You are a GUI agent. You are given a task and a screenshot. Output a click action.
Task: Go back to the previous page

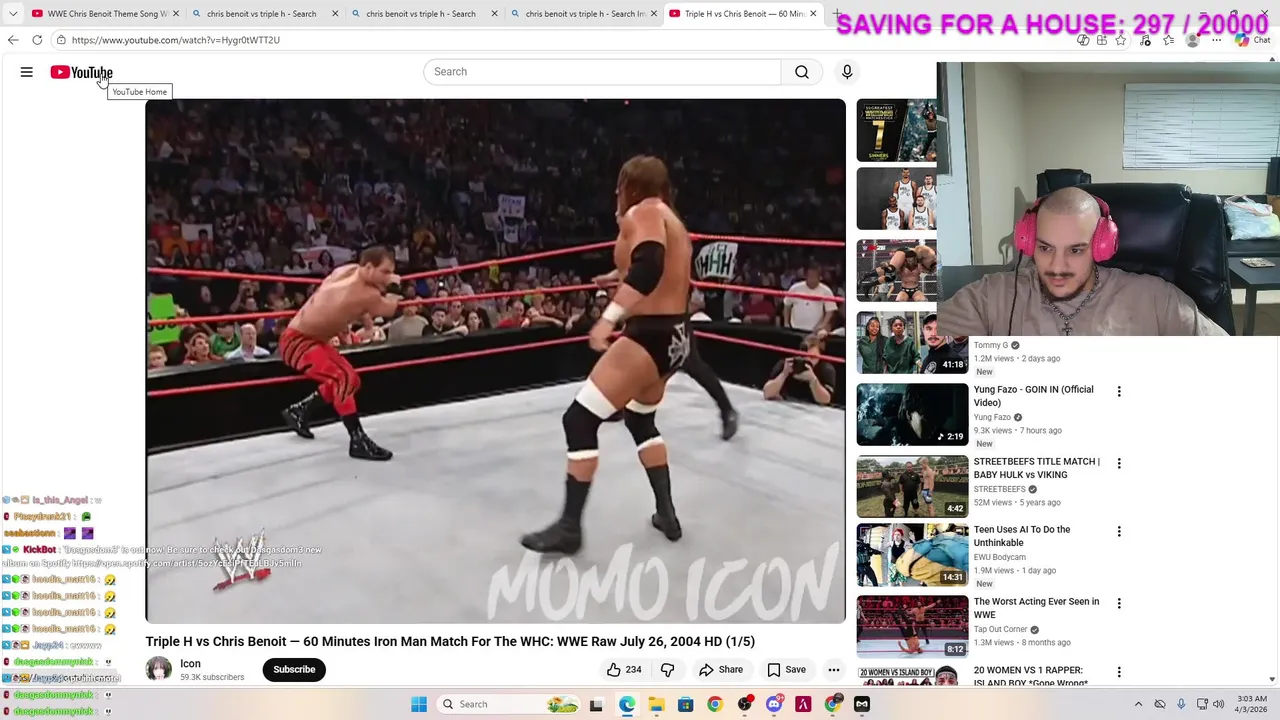pyautogui.click(x=13, y=40)
